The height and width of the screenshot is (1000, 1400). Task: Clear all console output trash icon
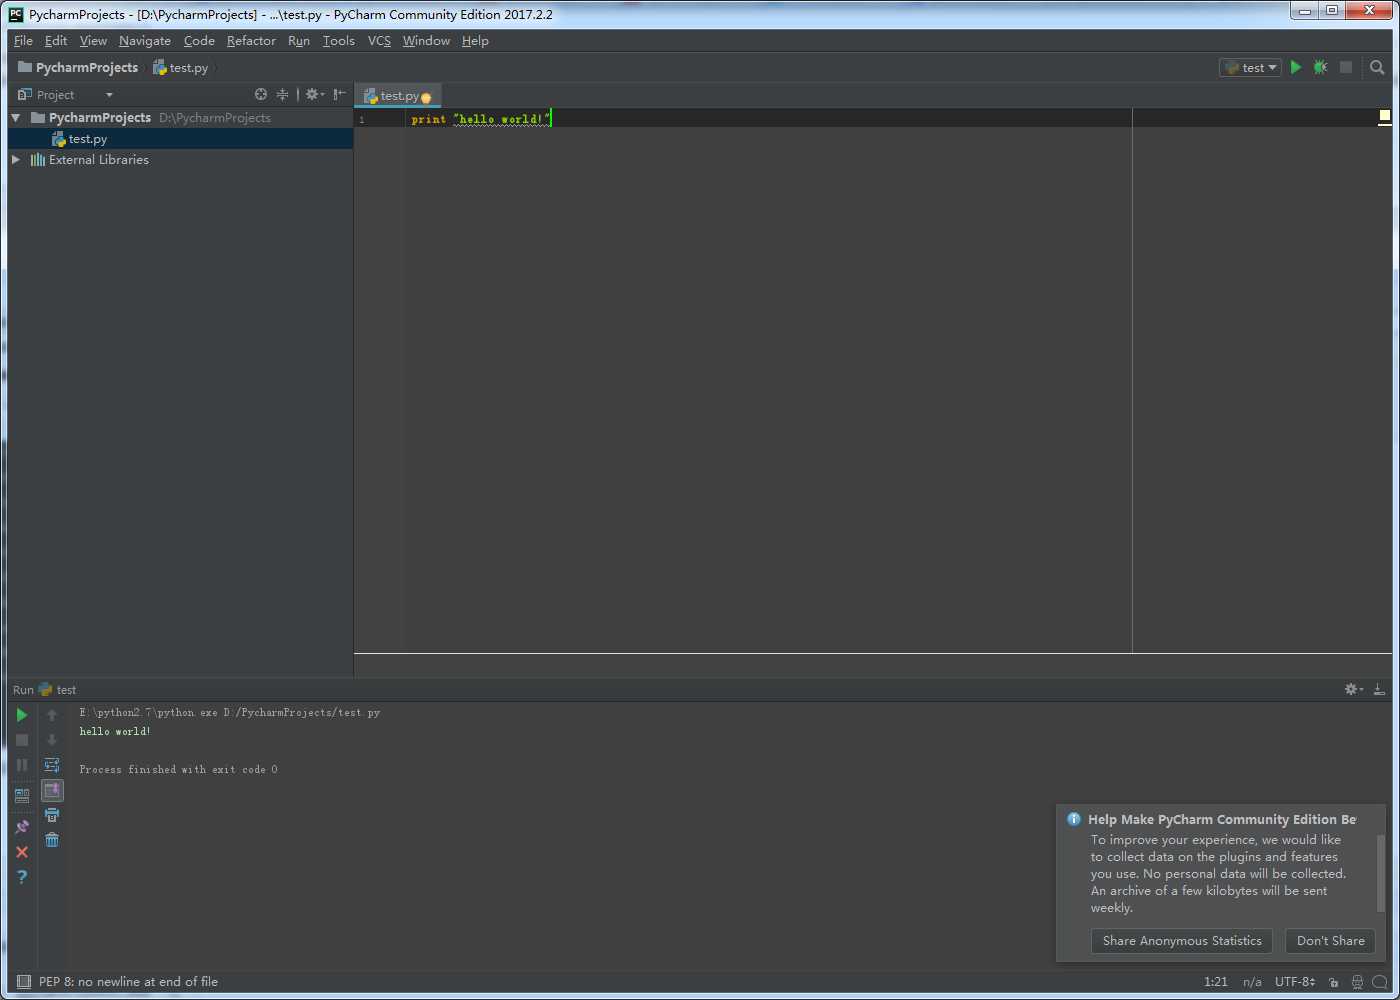click(52, 840)
